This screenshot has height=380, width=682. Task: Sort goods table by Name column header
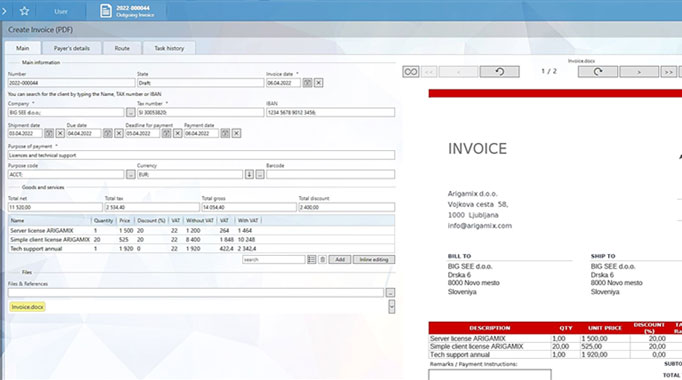(x=50, y=220)
